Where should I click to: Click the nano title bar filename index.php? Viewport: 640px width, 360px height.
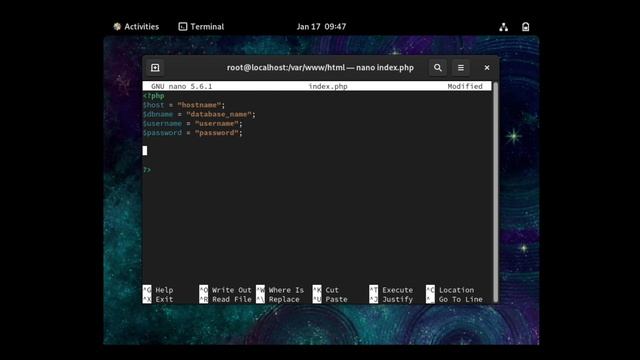328,86
